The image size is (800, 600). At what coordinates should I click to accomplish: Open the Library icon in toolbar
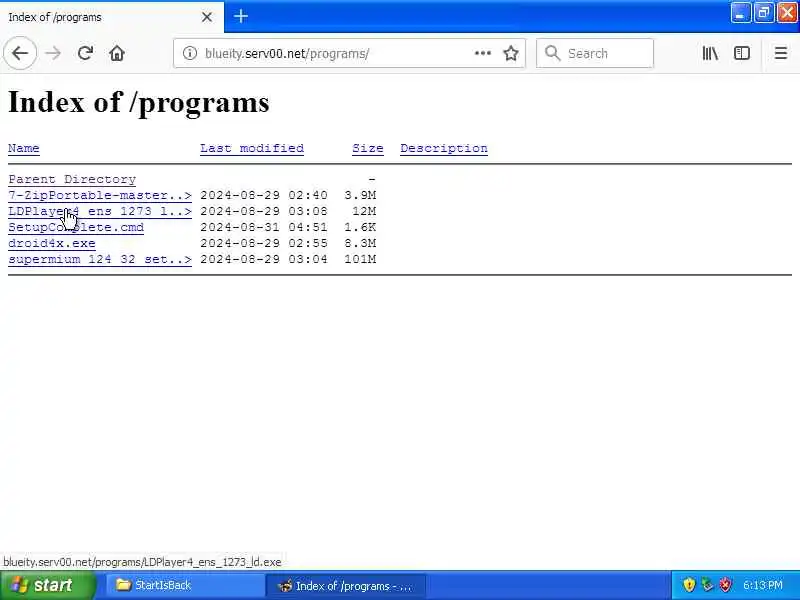pos(710,53)
